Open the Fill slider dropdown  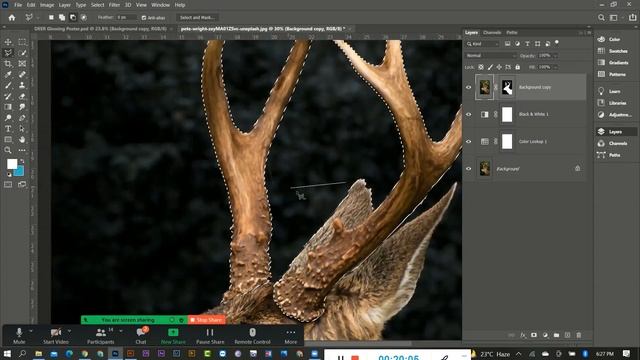pyautogui.click(x=556, y=67)
